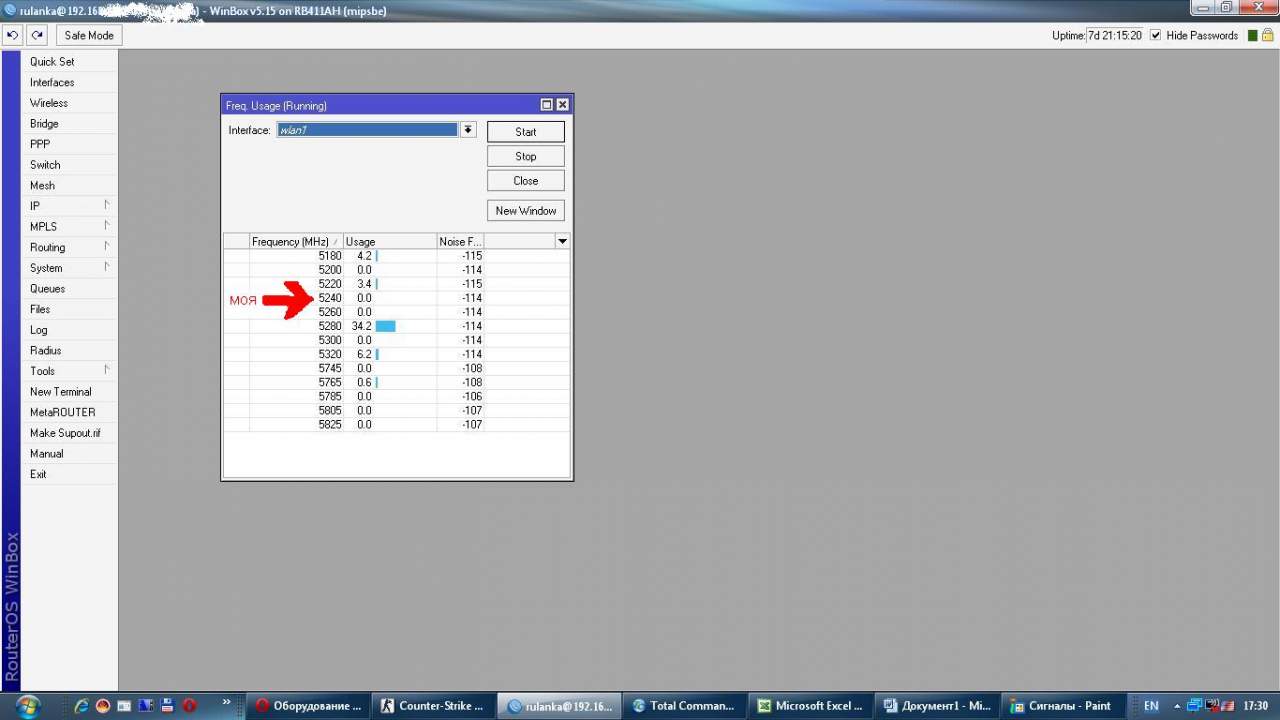Image resolution: width=1280 pixels, height=720 pixels.
Task: Show hidden system tray icons arrow
Action: point(1176,706)
